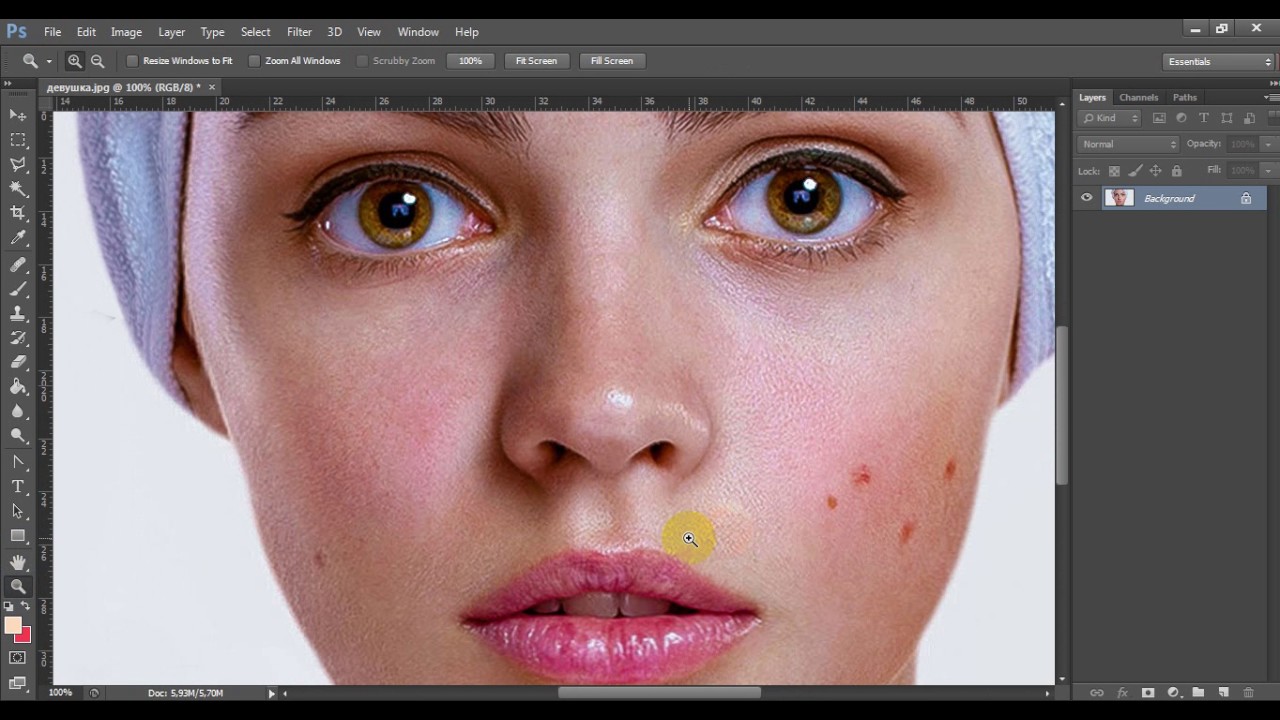Viewport: 1280px width, 720px height.
Task: Open the status bar info arrow
Action: click(271, 693)
